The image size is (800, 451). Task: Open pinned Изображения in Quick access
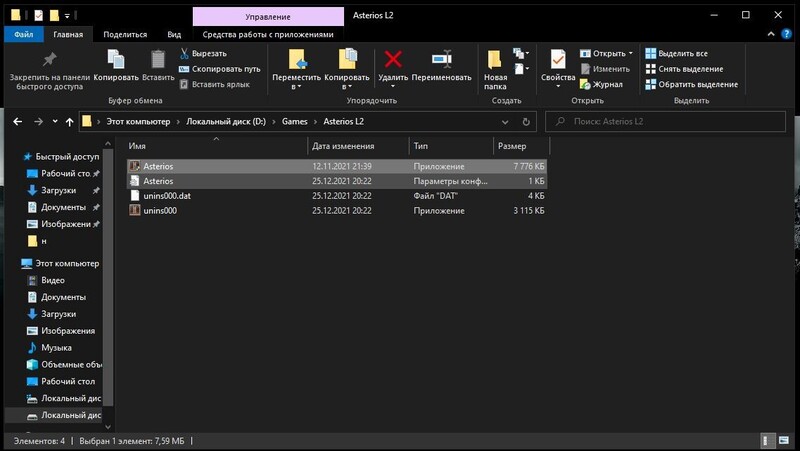pos(63,224)
